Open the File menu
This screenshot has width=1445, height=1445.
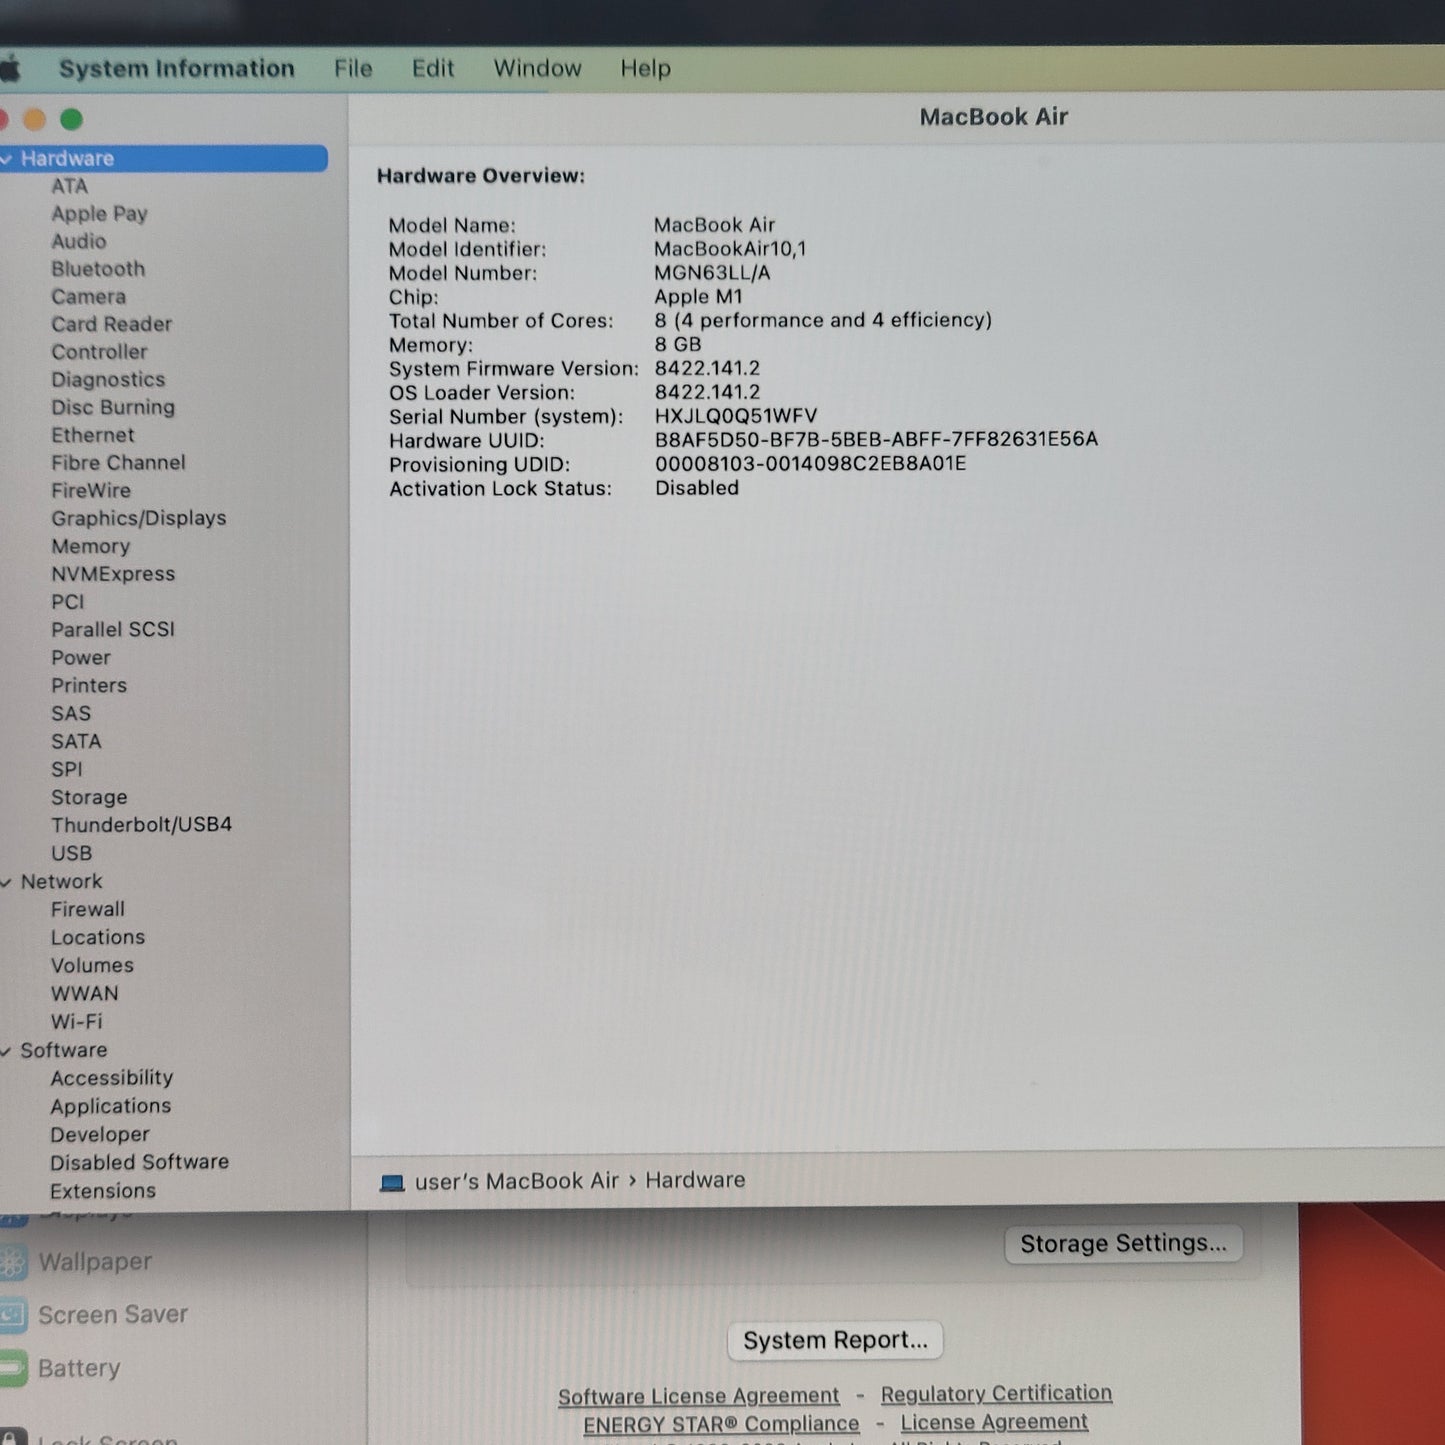[353, 69]
